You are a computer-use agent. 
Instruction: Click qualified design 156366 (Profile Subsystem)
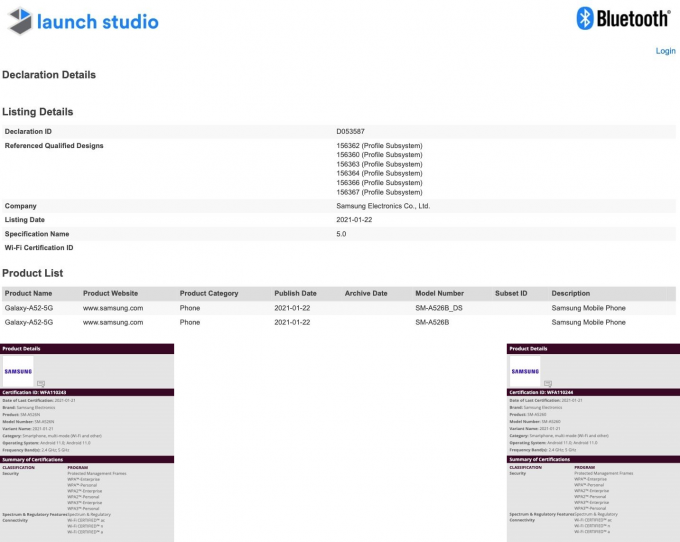[379, 183]
